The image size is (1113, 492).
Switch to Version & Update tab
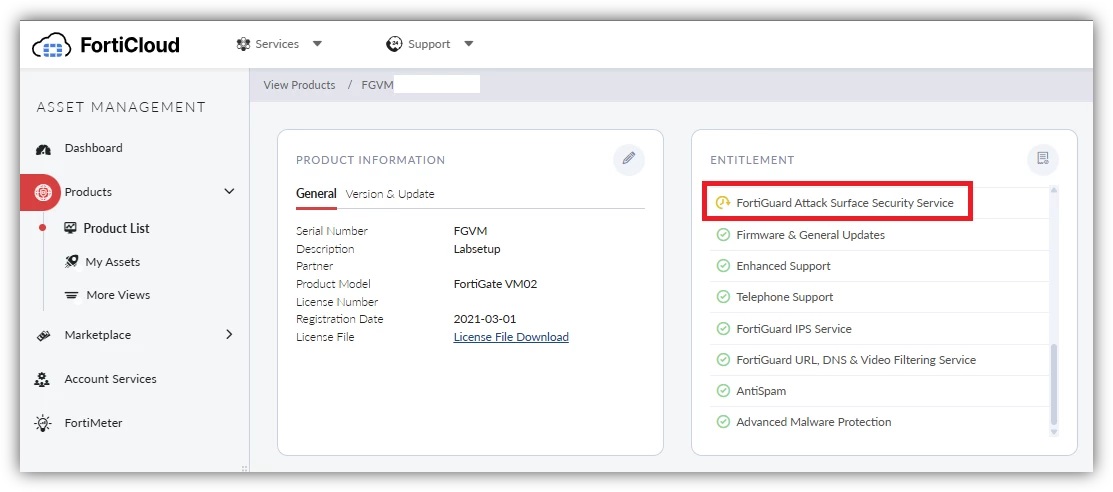(390, 194)
